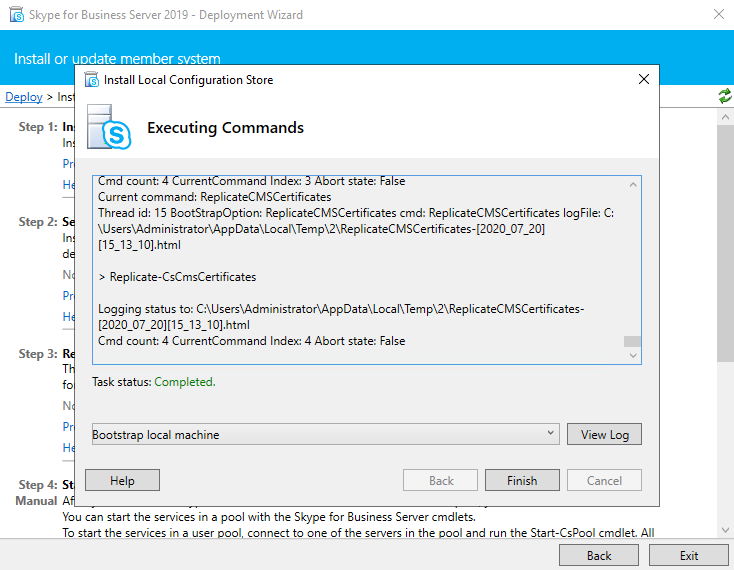The height and width of the screenshot is (570, 734).
Task: Click the scrollbar thumb in the command log
Action: point(632,341)
